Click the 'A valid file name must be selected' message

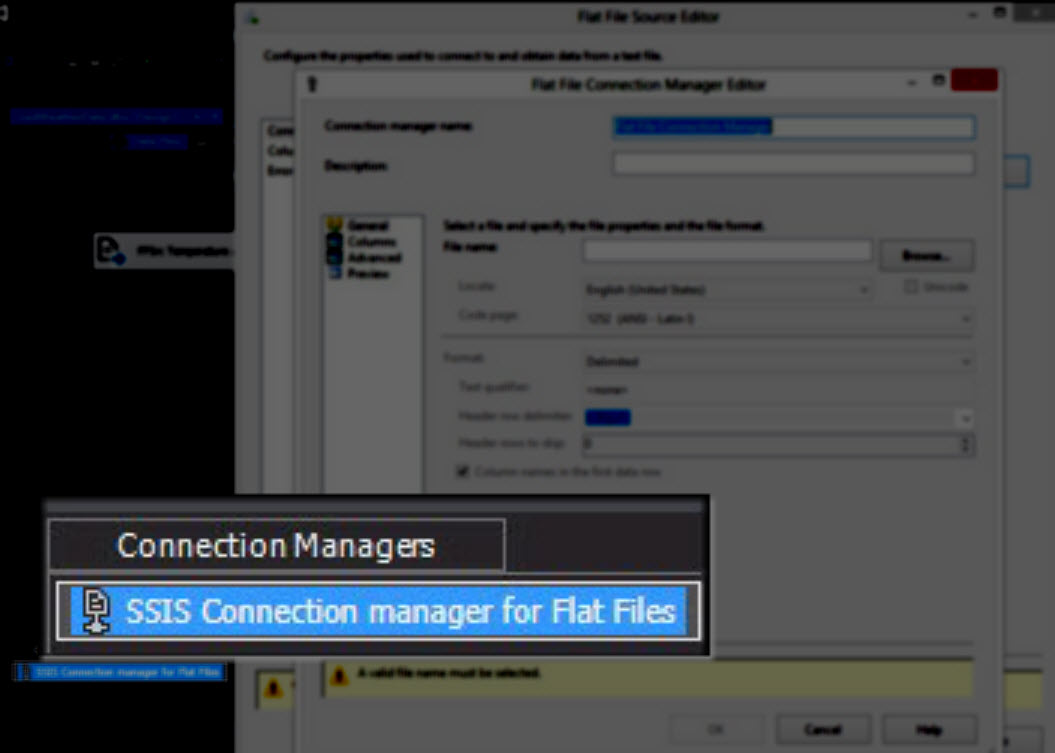(448, 673)
